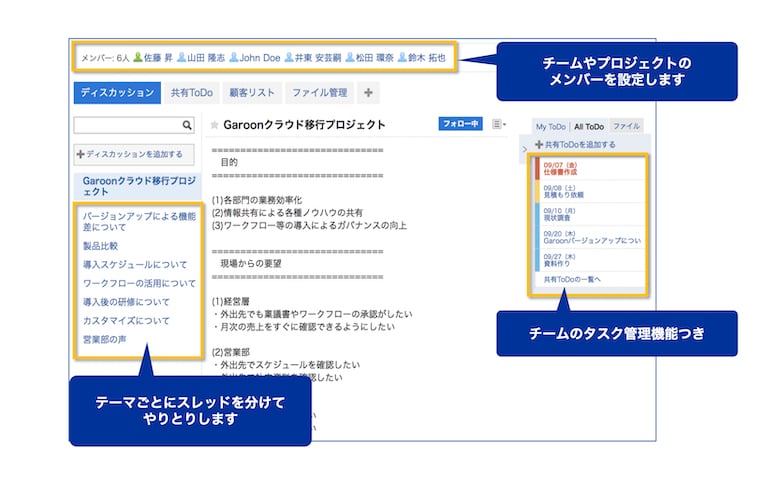780x480 pixels.
Task: Click the user icon beside 井東 安芸嗣
Action: (x=289, y=58)
